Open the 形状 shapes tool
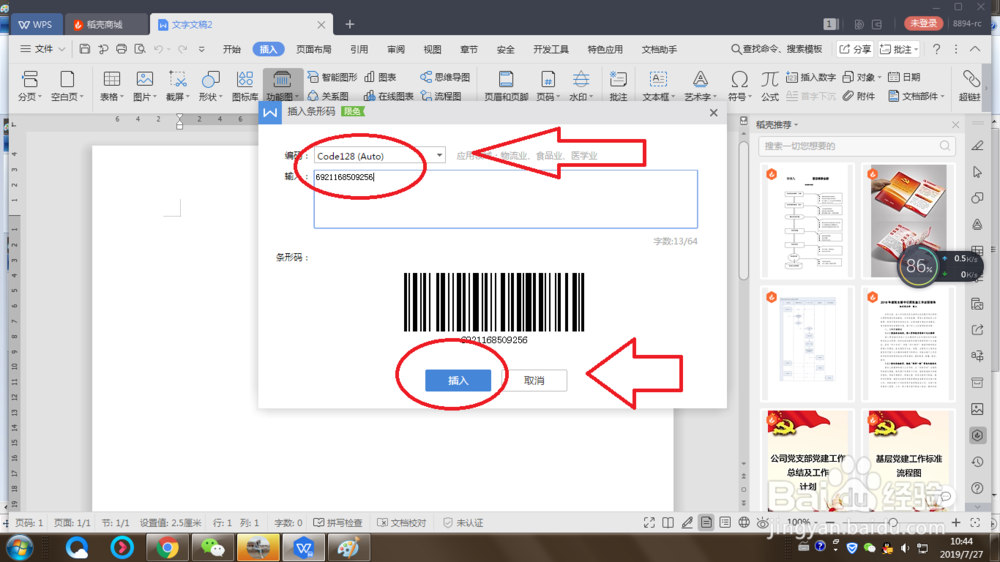Screen dimensions: 1000x562 [210, 85]
